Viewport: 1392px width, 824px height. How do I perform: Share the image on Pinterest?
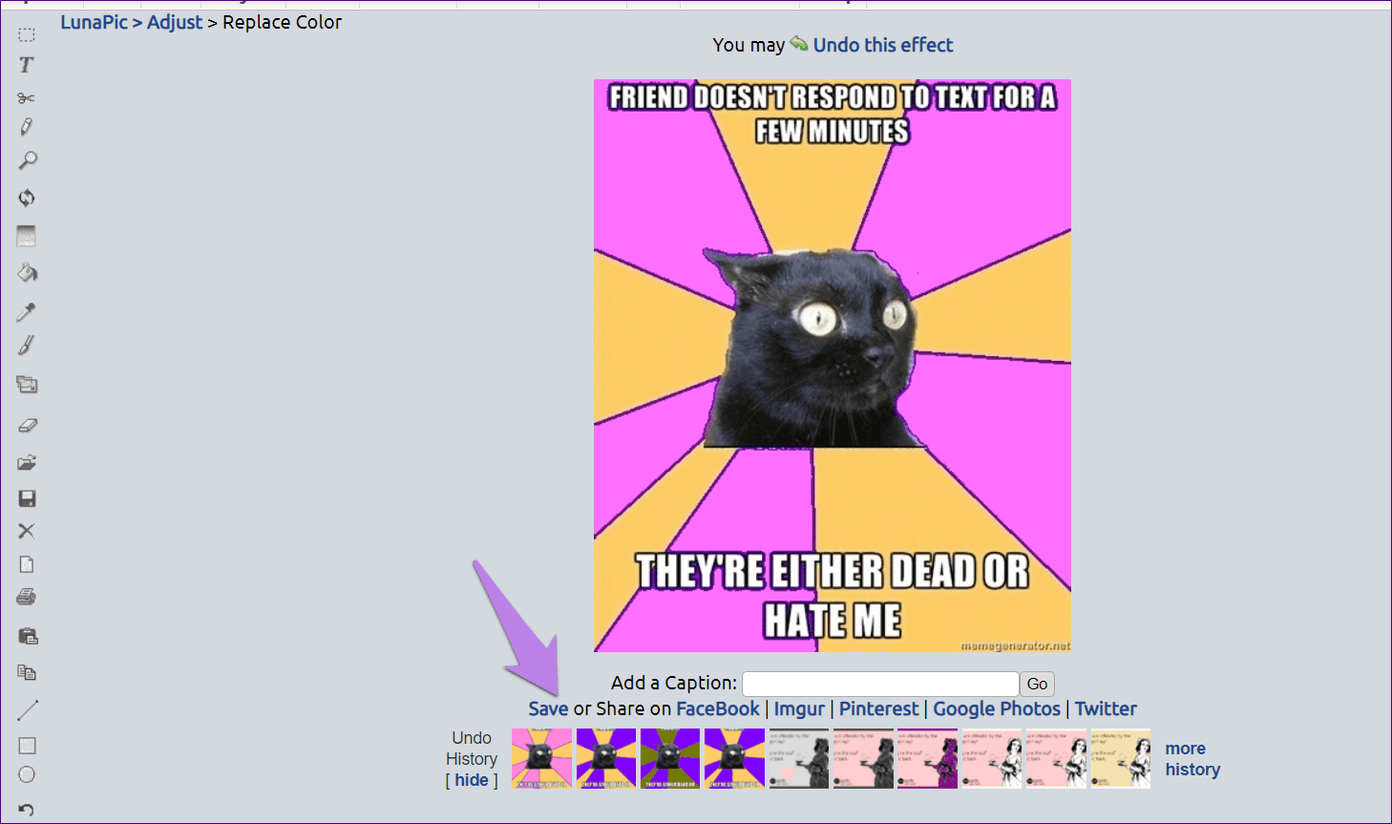click(x=878, y=709)
